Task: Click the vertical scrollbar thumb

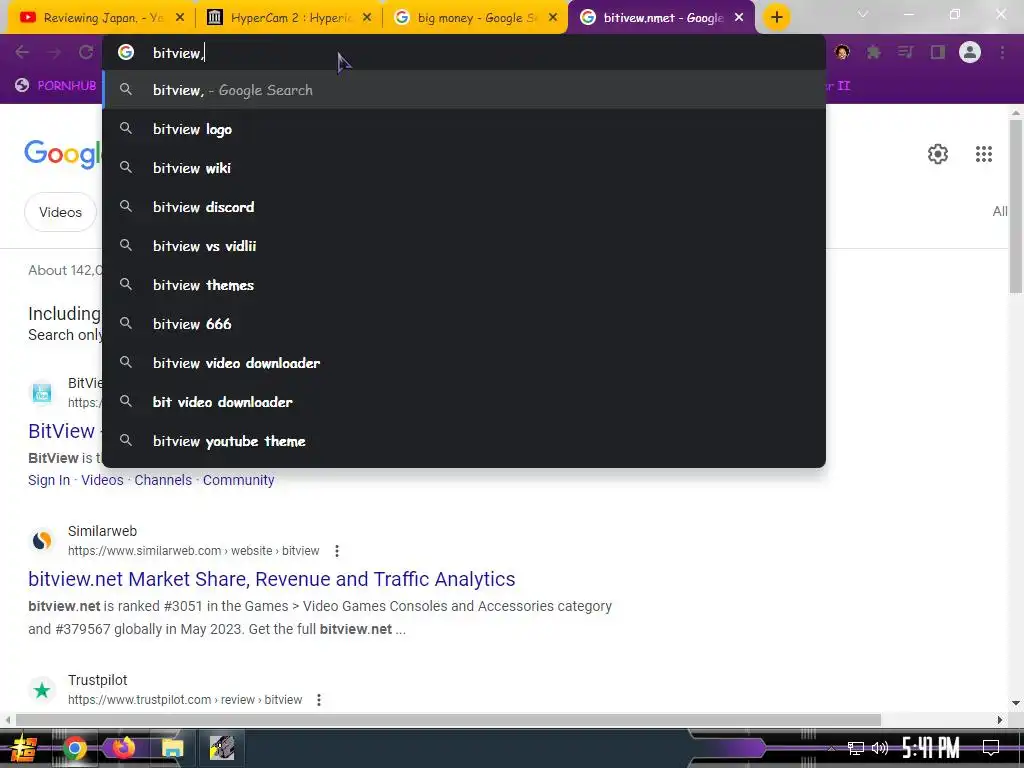Action: coord(1016,206)
